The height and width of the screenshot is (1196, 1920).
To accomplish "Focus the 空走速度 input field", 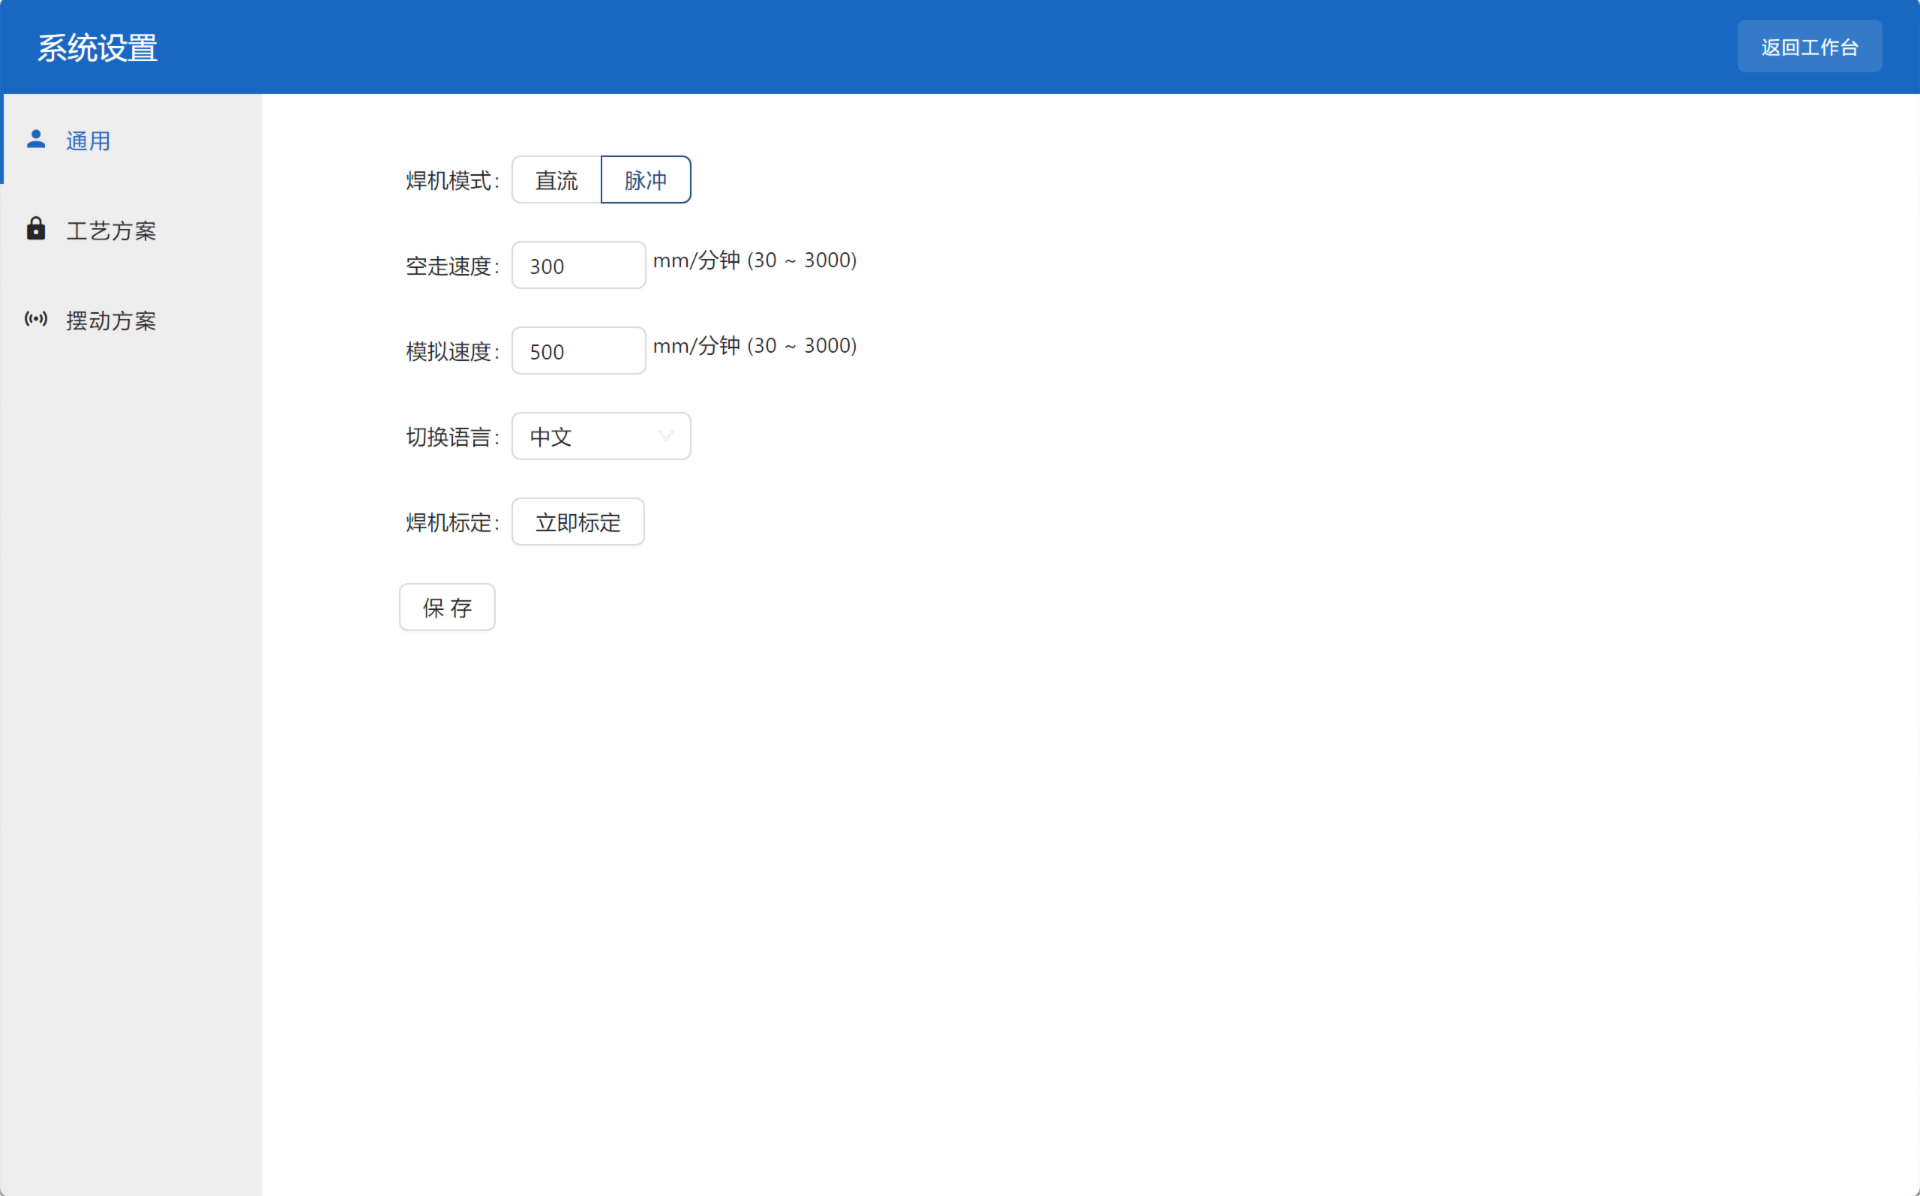I will [578, 266].
